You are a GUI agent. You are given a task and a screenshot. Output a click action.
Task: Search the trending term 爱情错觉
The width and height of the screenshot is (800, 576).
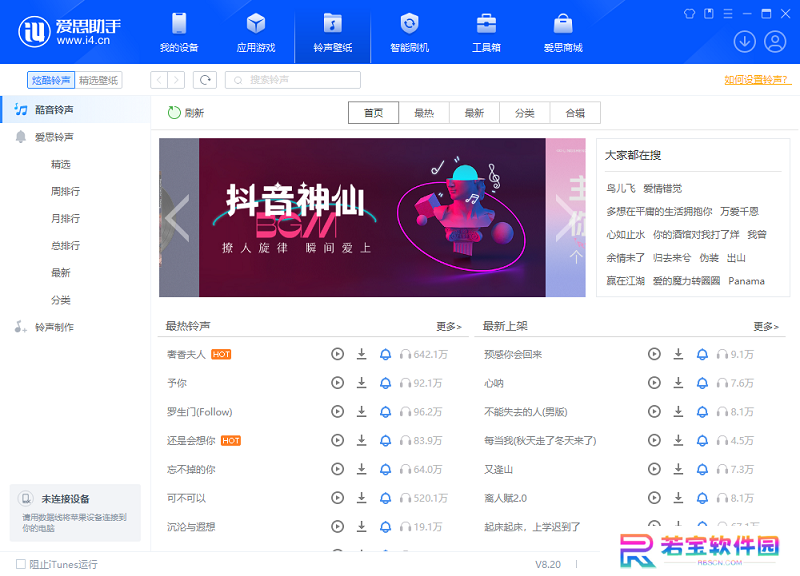click(x=662, y=189)
